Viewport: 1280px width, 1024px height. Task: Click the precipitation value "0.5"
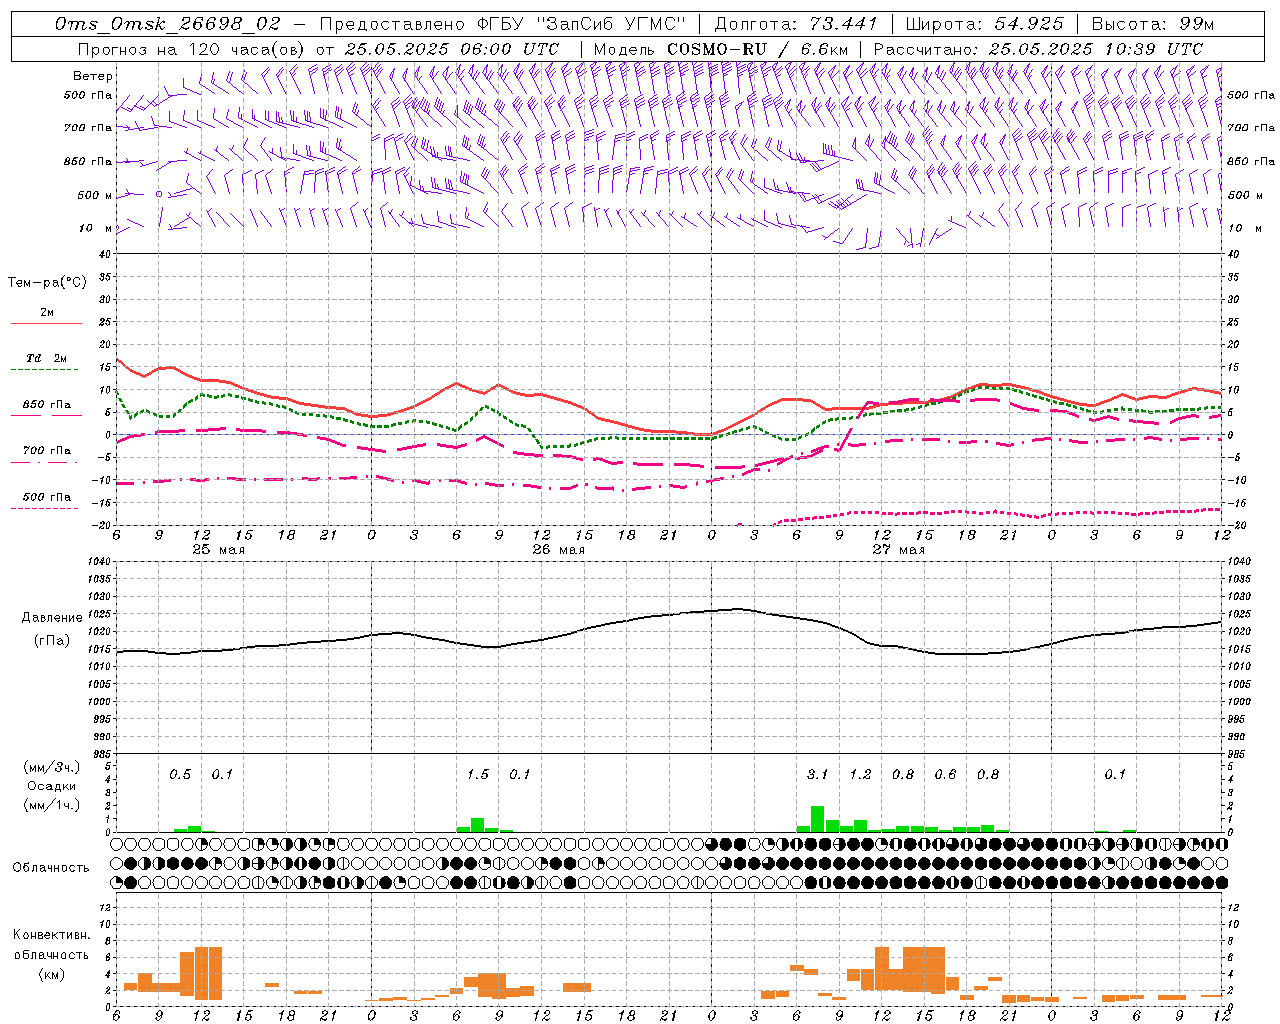pyautogui.click(x=179, y=774)
